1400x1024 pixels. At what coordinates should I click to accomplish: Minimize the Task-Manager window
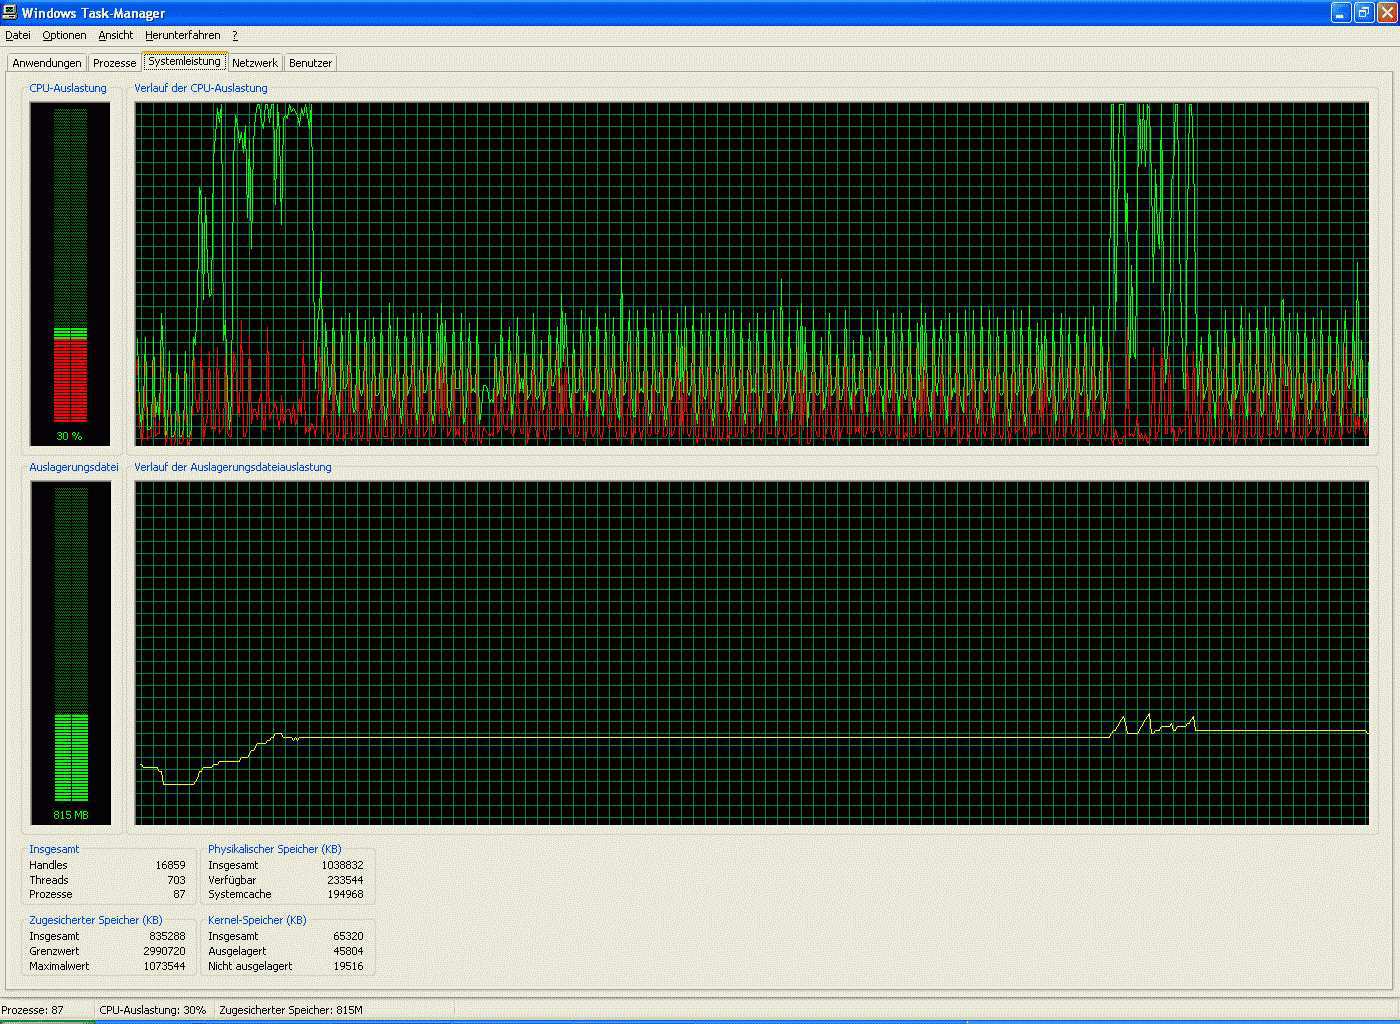tap(1341, 13)
